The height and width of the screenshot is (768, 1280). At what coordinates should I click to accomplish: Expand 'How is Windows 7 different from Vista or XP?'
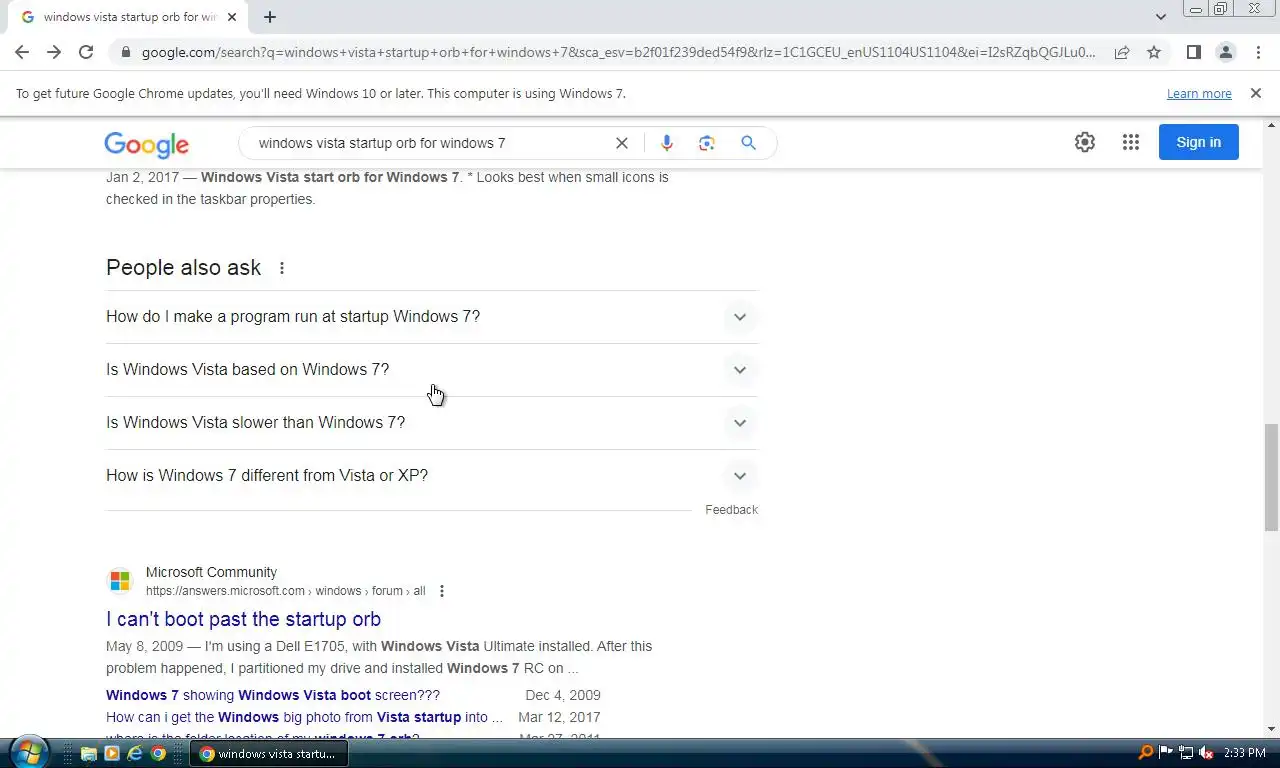(432, 476)
